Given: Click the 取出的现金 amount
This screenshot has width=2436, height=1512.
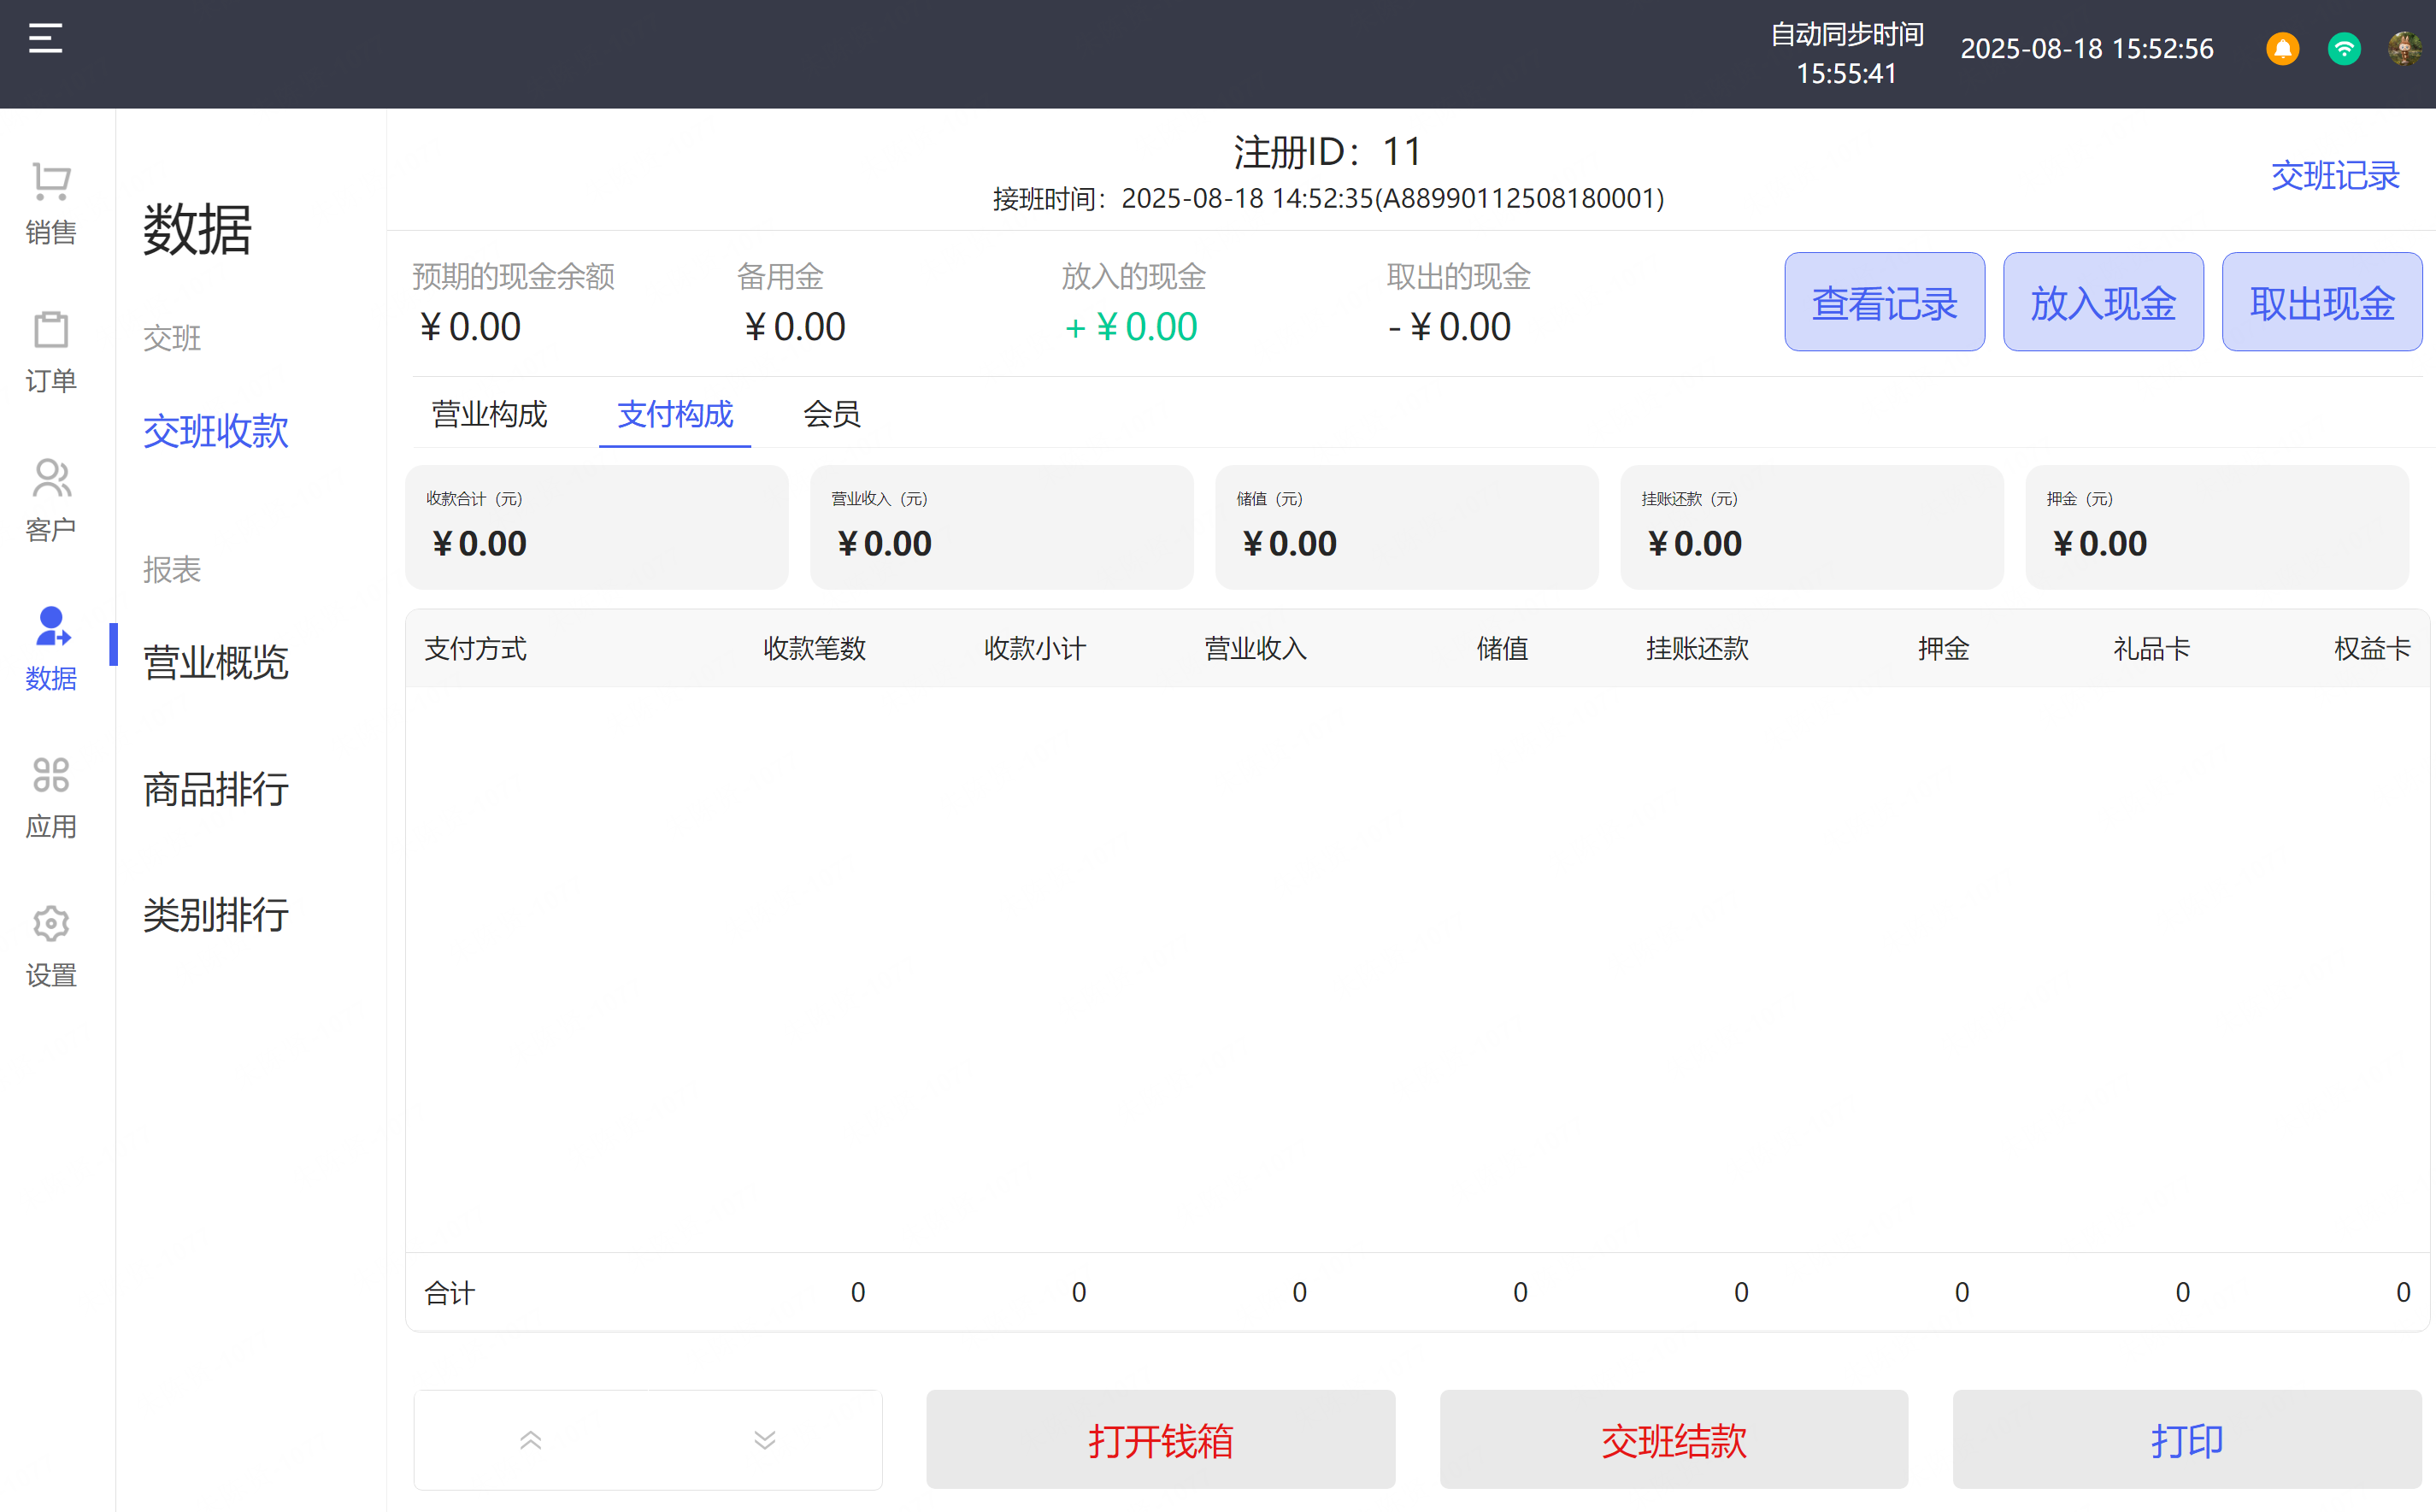Looking at the screenshot, I should (1449, 327).
